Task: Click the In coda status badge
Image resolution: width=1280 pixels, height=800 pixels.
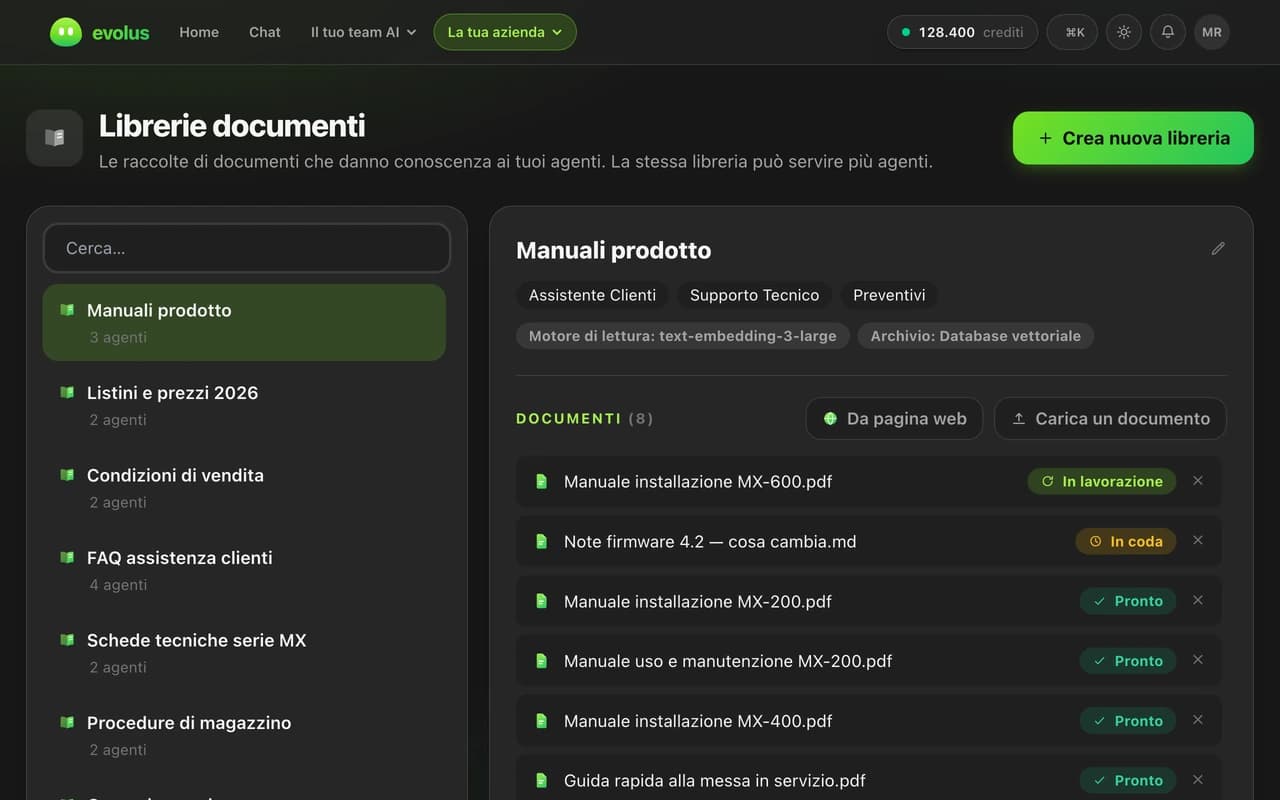Action: (x=1126, y=541)
